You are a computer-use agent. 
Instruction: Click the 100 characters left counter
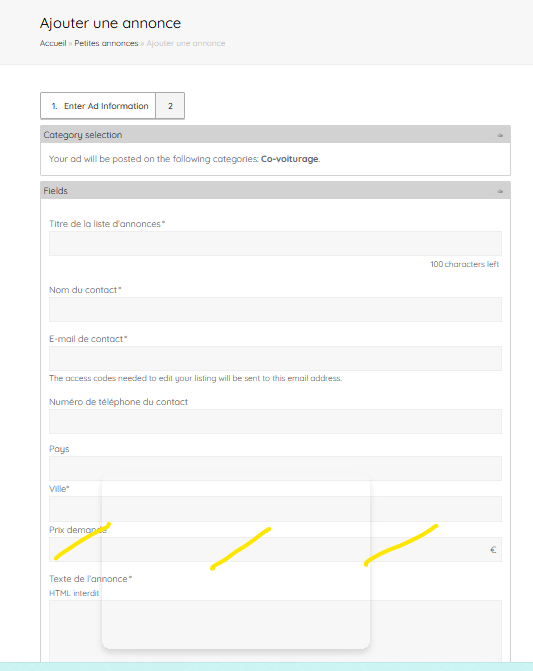[x=465, y=264]
